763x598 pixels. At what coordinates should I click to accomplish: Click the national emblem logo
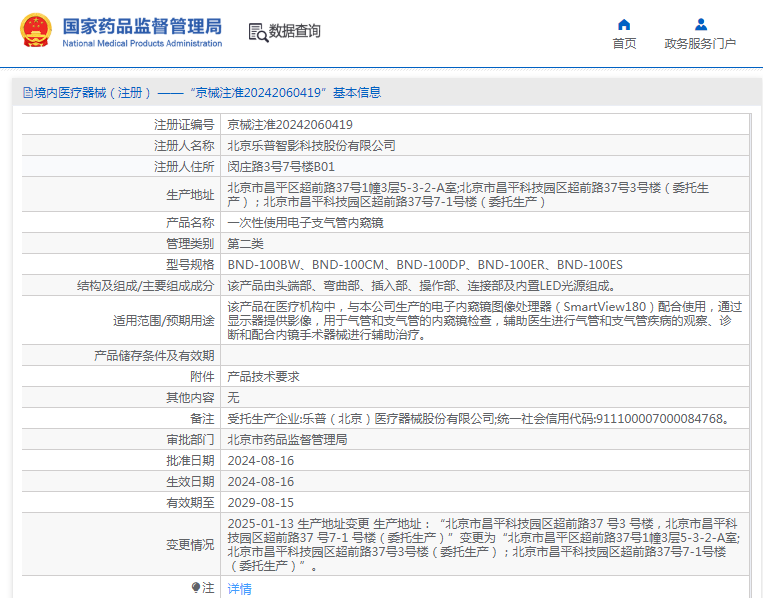click(x=36, y=30)
